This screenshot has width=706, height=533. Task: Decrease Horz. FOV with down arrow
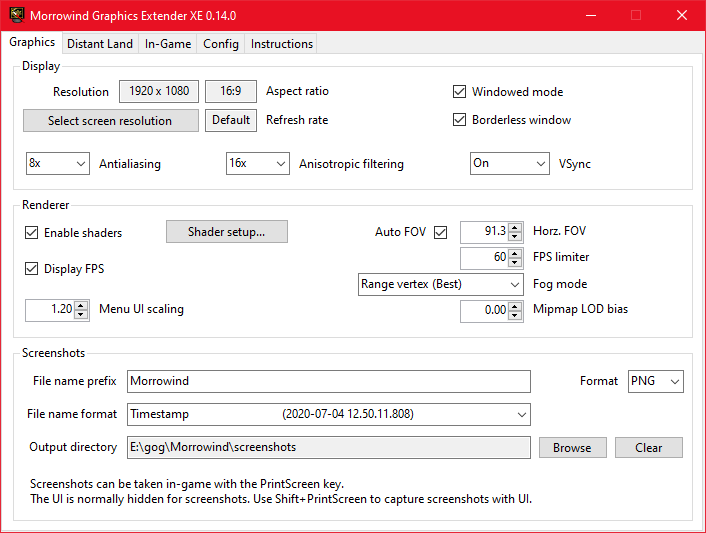[515, 236]
